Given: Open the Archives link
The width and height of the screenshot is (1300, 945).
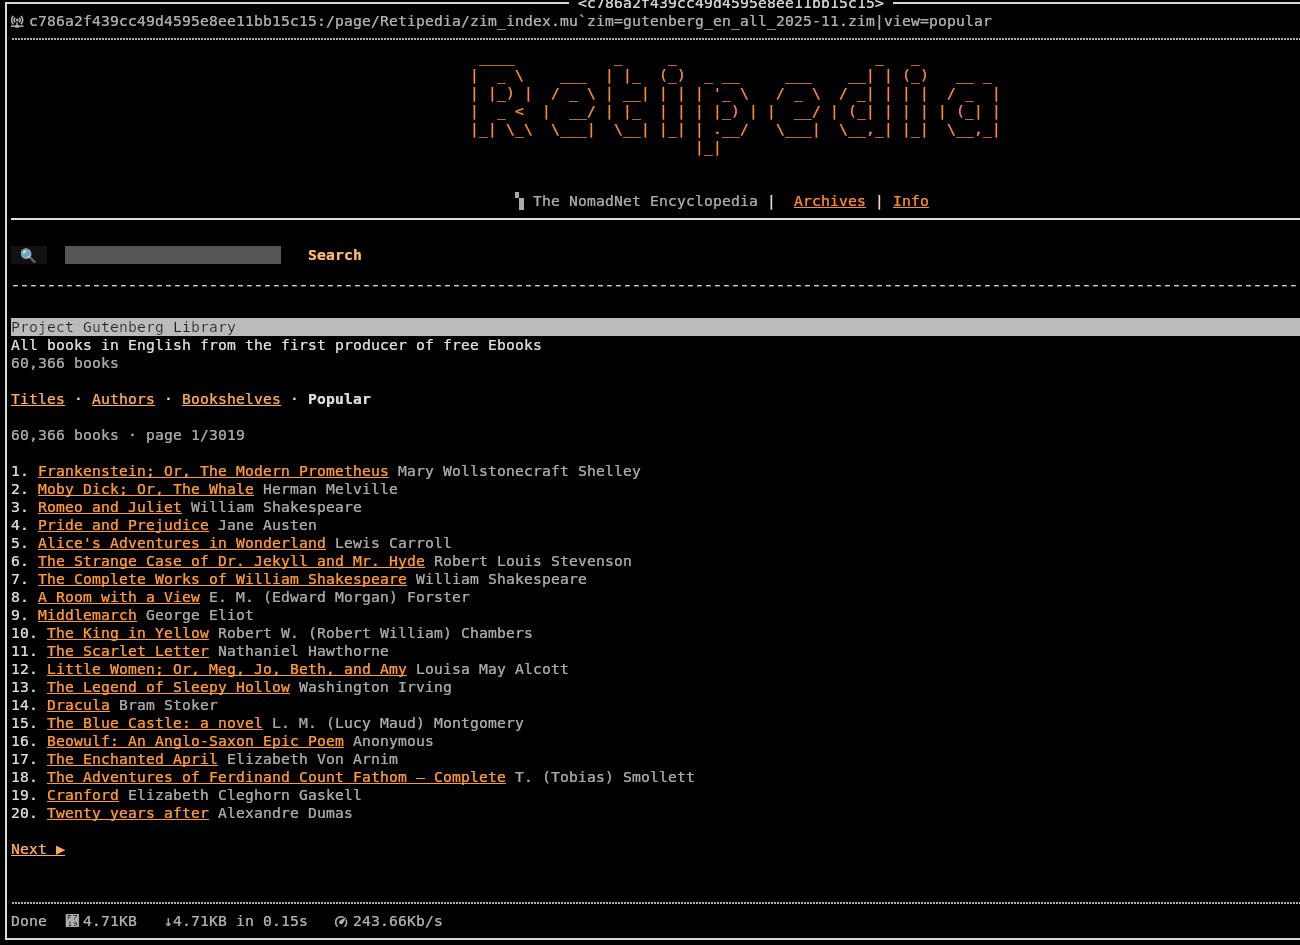Looking at the screenshot, I should click(830, 201).
